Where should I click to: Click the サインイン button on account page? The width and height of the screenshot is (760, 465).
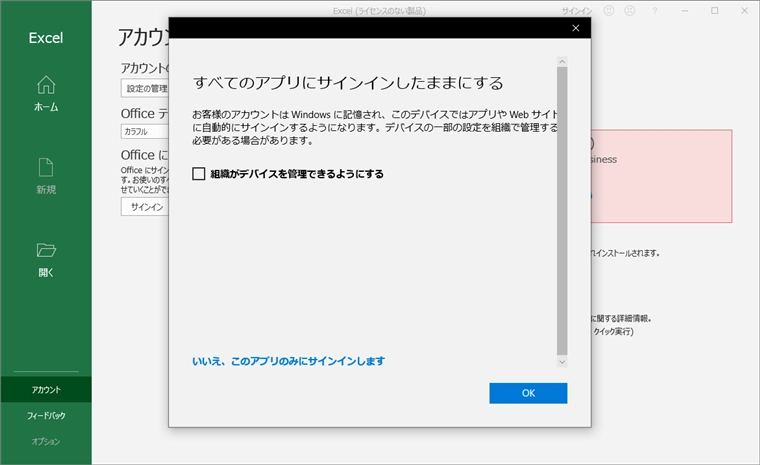[x=145, y=207]
